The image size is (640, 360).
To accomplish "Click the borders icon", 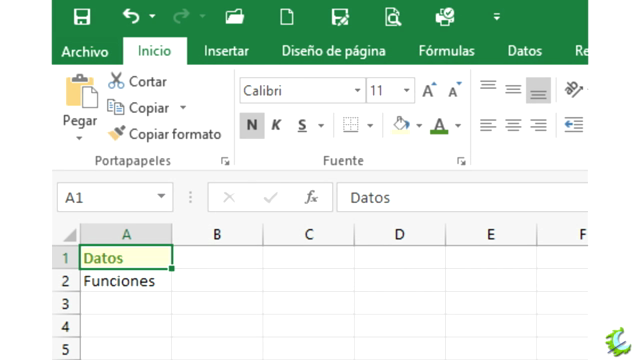I will (x=350, y=125).
